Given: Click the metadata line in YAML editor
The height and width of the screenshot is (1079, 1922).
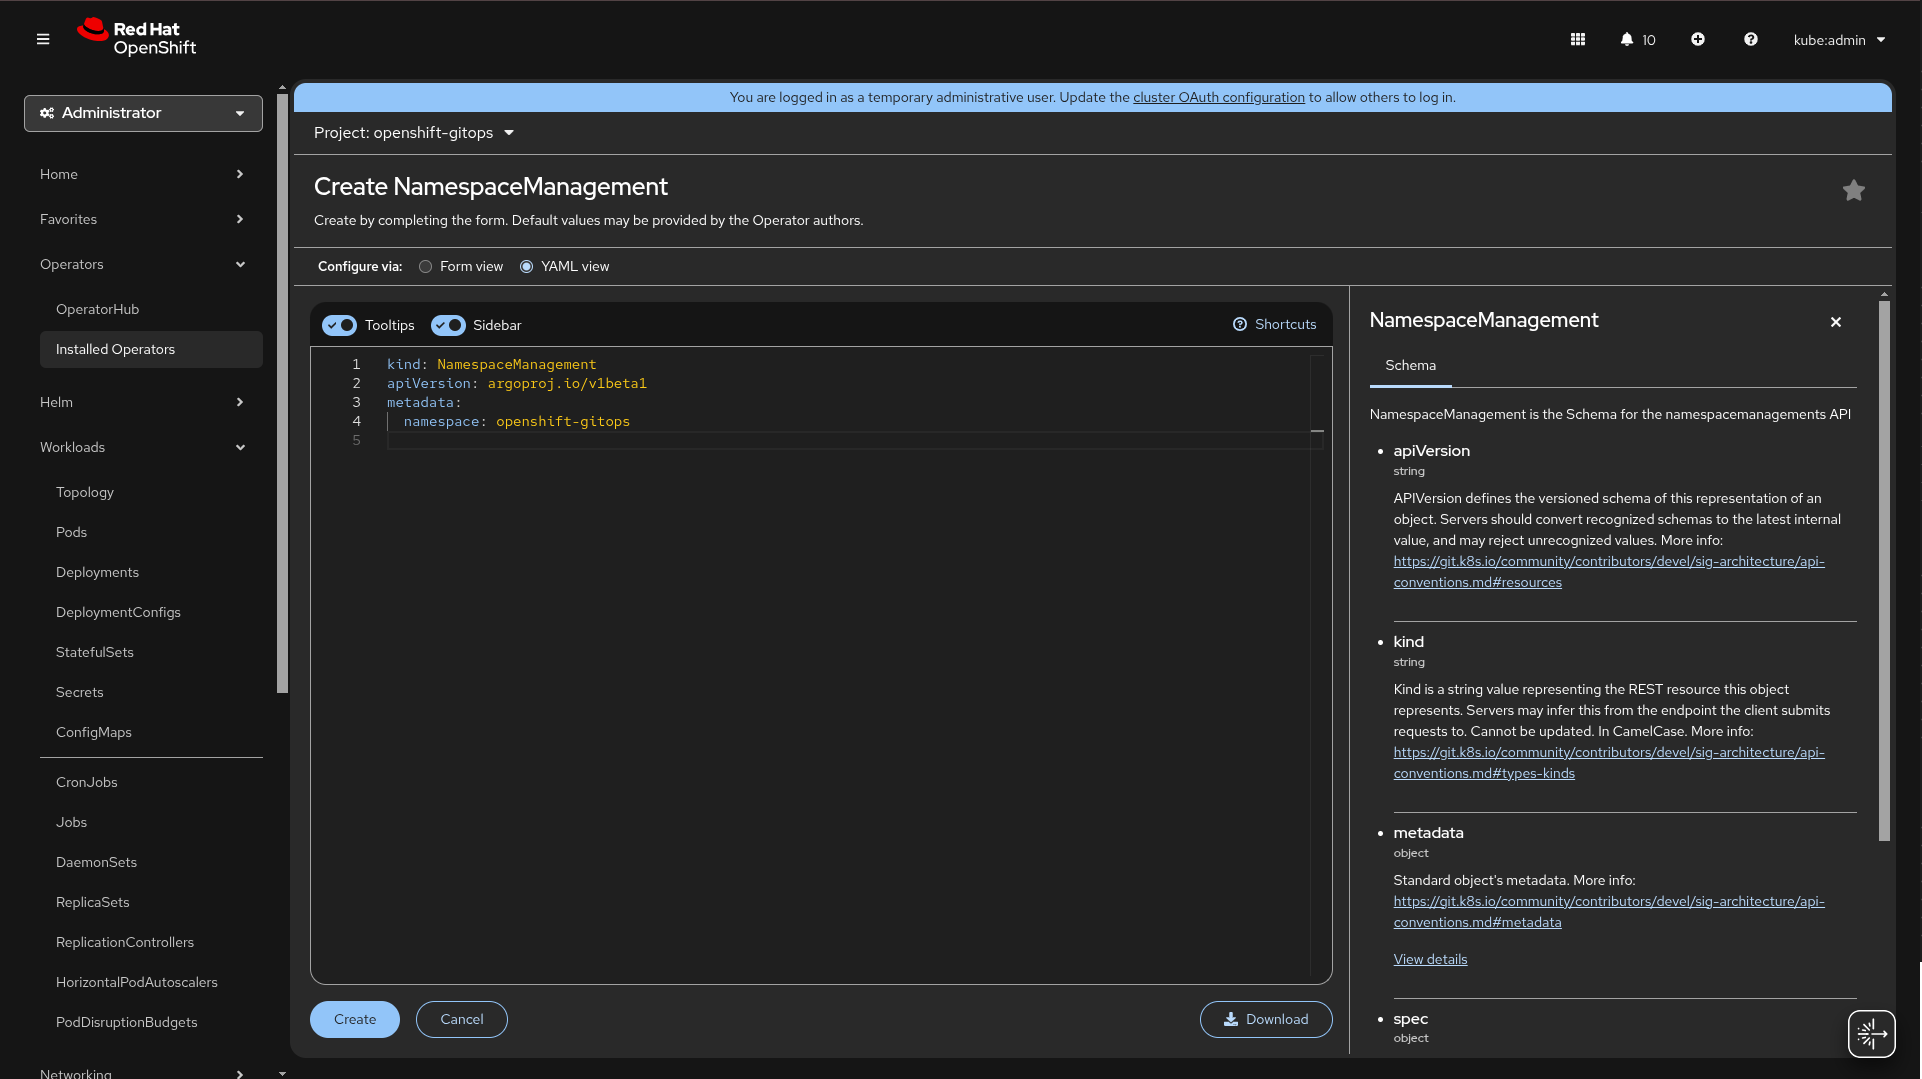Looking at the screenshot, I should [x=424, y=403].
